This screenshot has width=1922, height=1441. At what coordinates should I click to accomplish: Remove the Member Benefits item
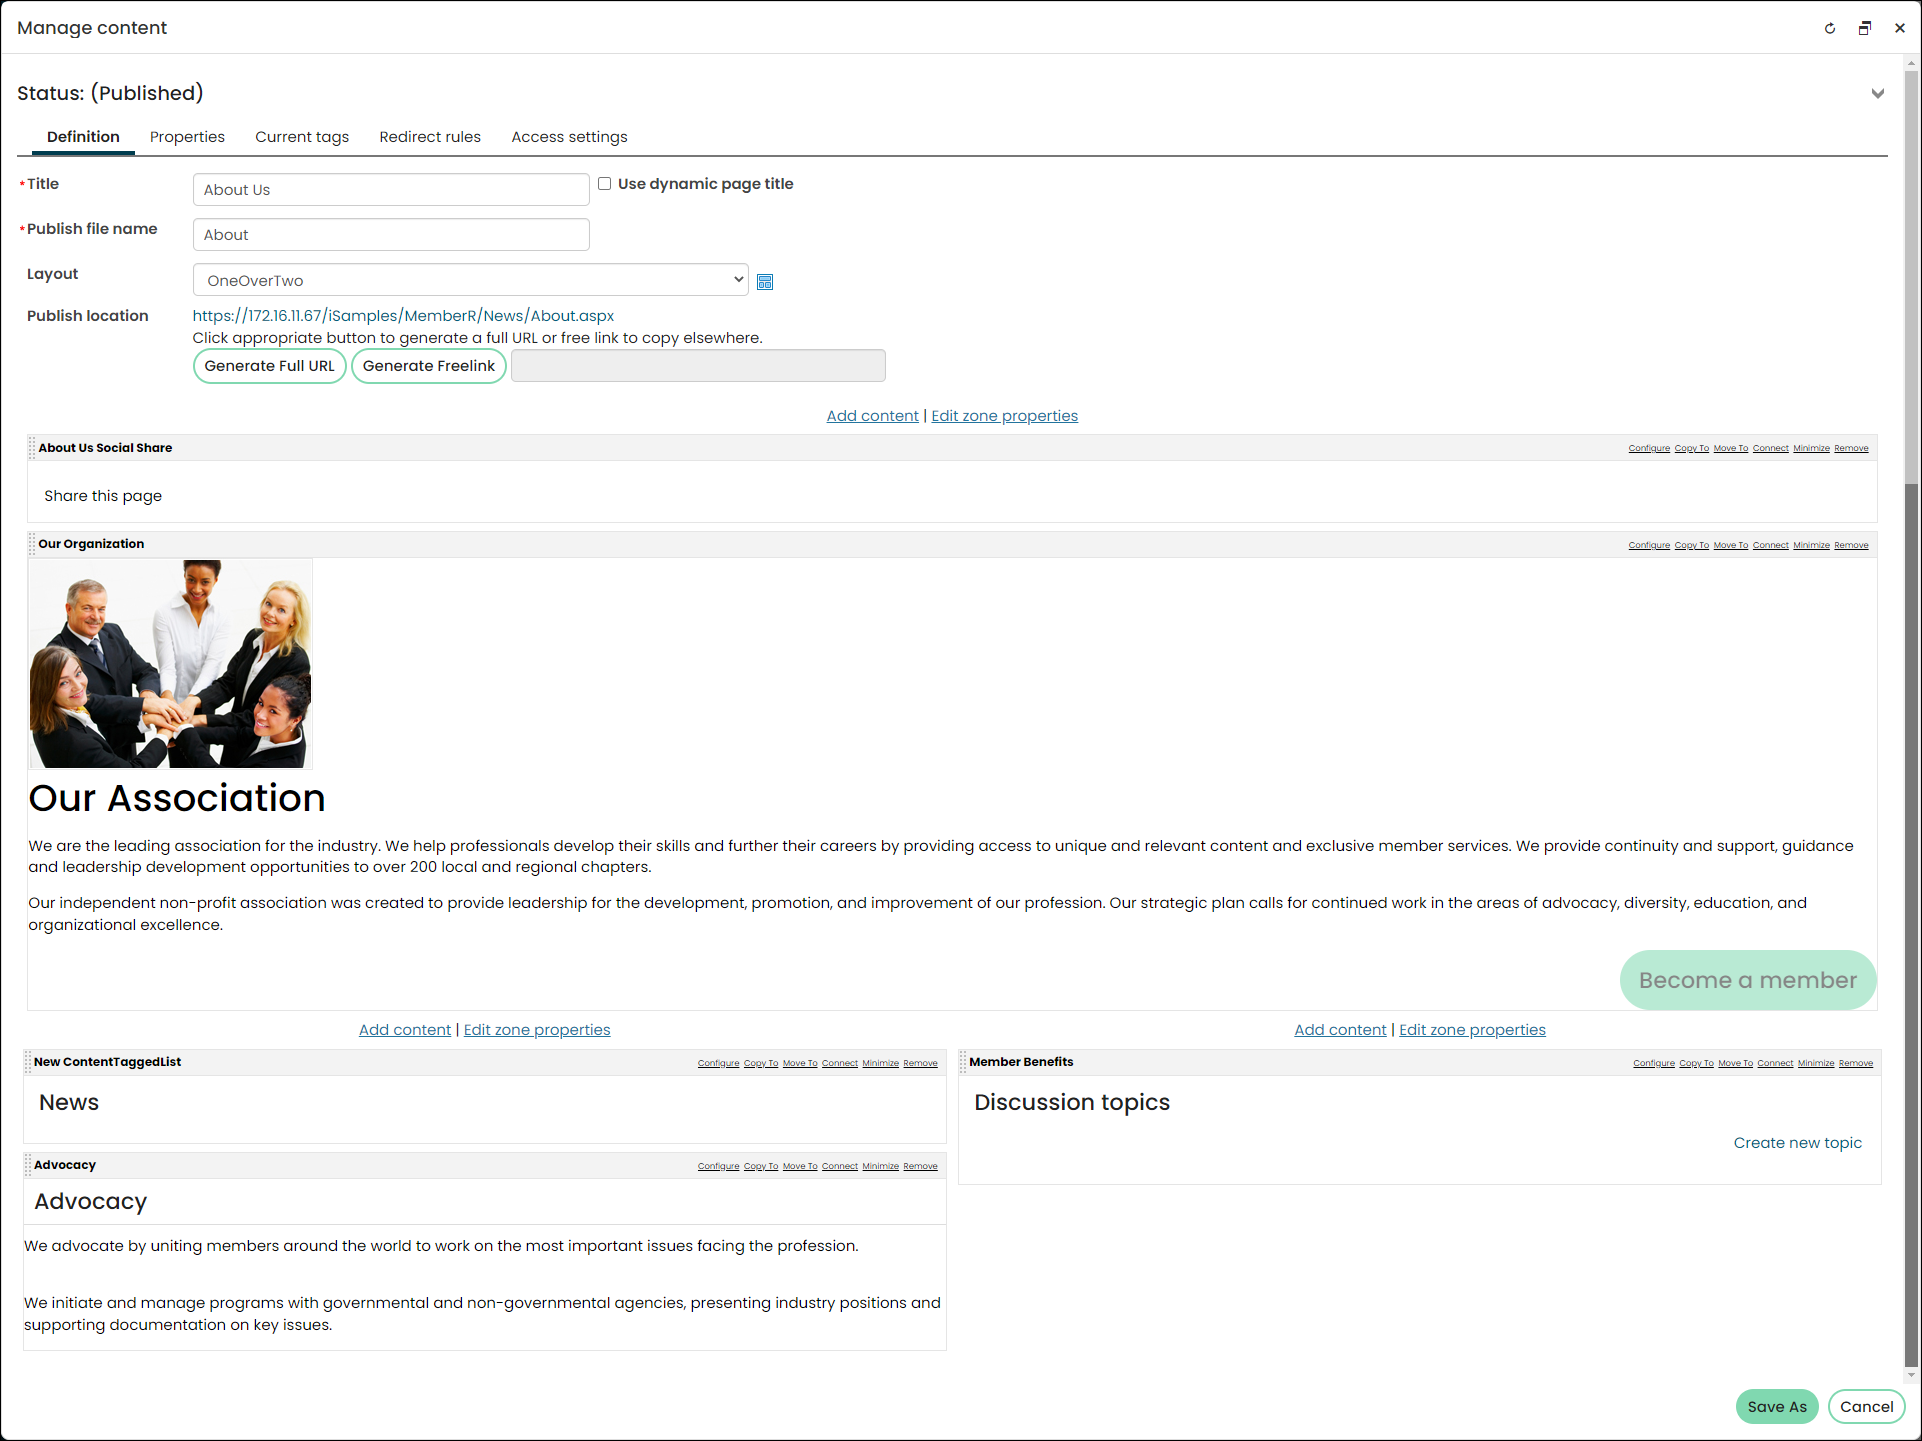[1856, 1063]
